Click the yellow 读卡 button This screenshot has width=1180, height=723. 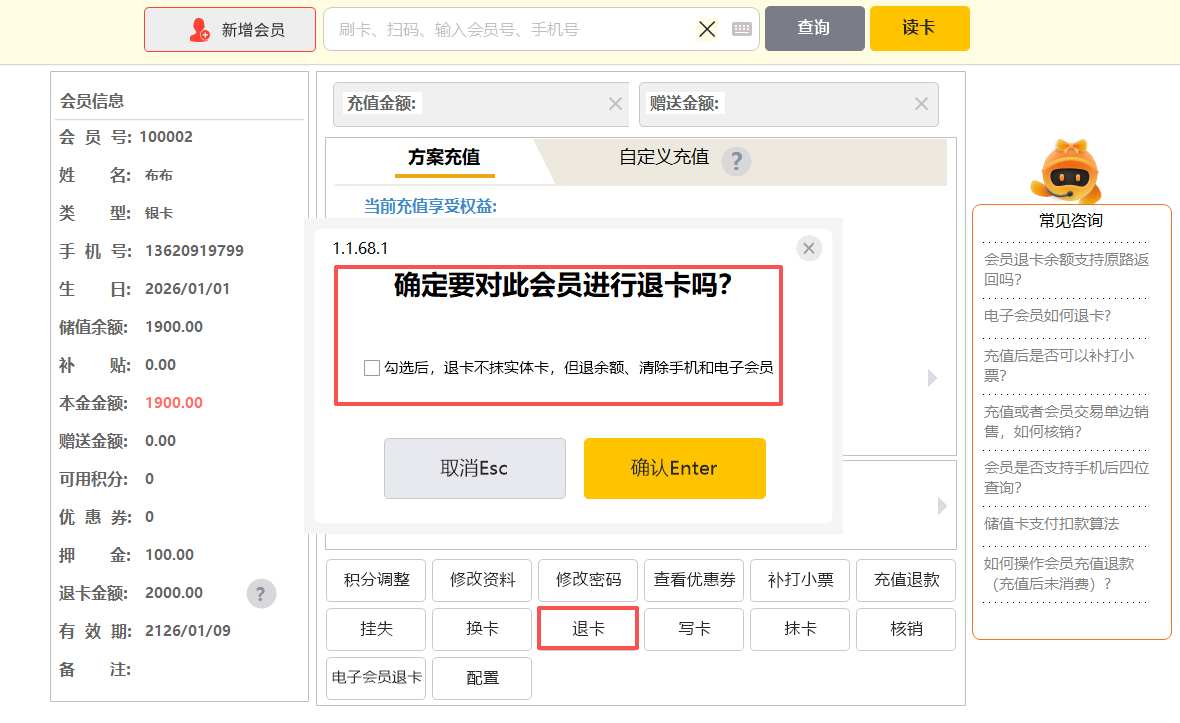pos(919,28)
